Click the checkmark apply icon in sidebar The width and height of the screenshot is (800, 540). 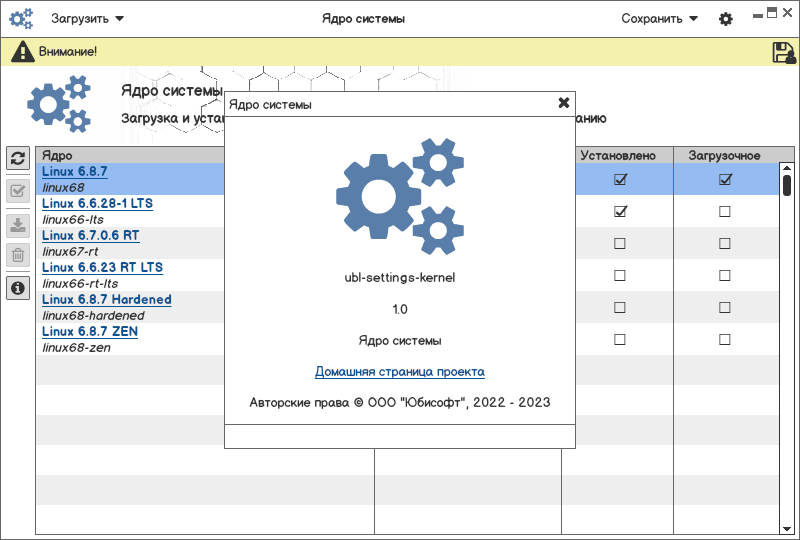coord(17,191)
